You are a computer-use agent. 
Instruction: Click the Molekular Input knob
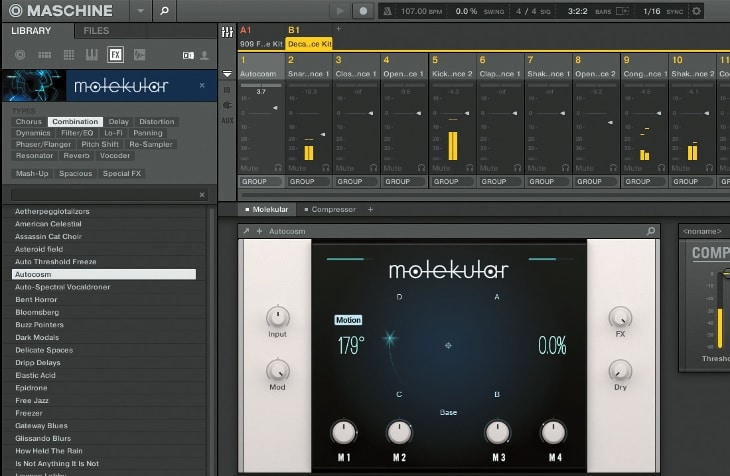(x=277, y=318)
